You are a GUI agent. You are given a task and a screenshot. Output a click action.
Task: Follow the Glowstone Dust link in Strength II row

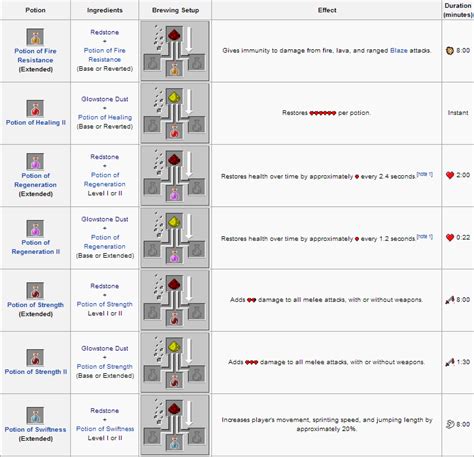tap(105, 348)
